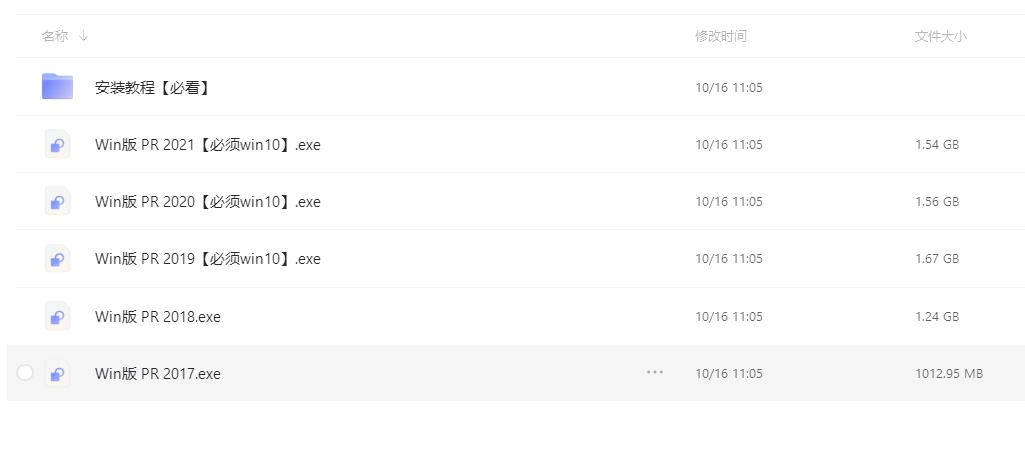Select Win版 PR 2018.exe file name
Viewport: 1025px width, 453px height.
click(x=158, y=316)
